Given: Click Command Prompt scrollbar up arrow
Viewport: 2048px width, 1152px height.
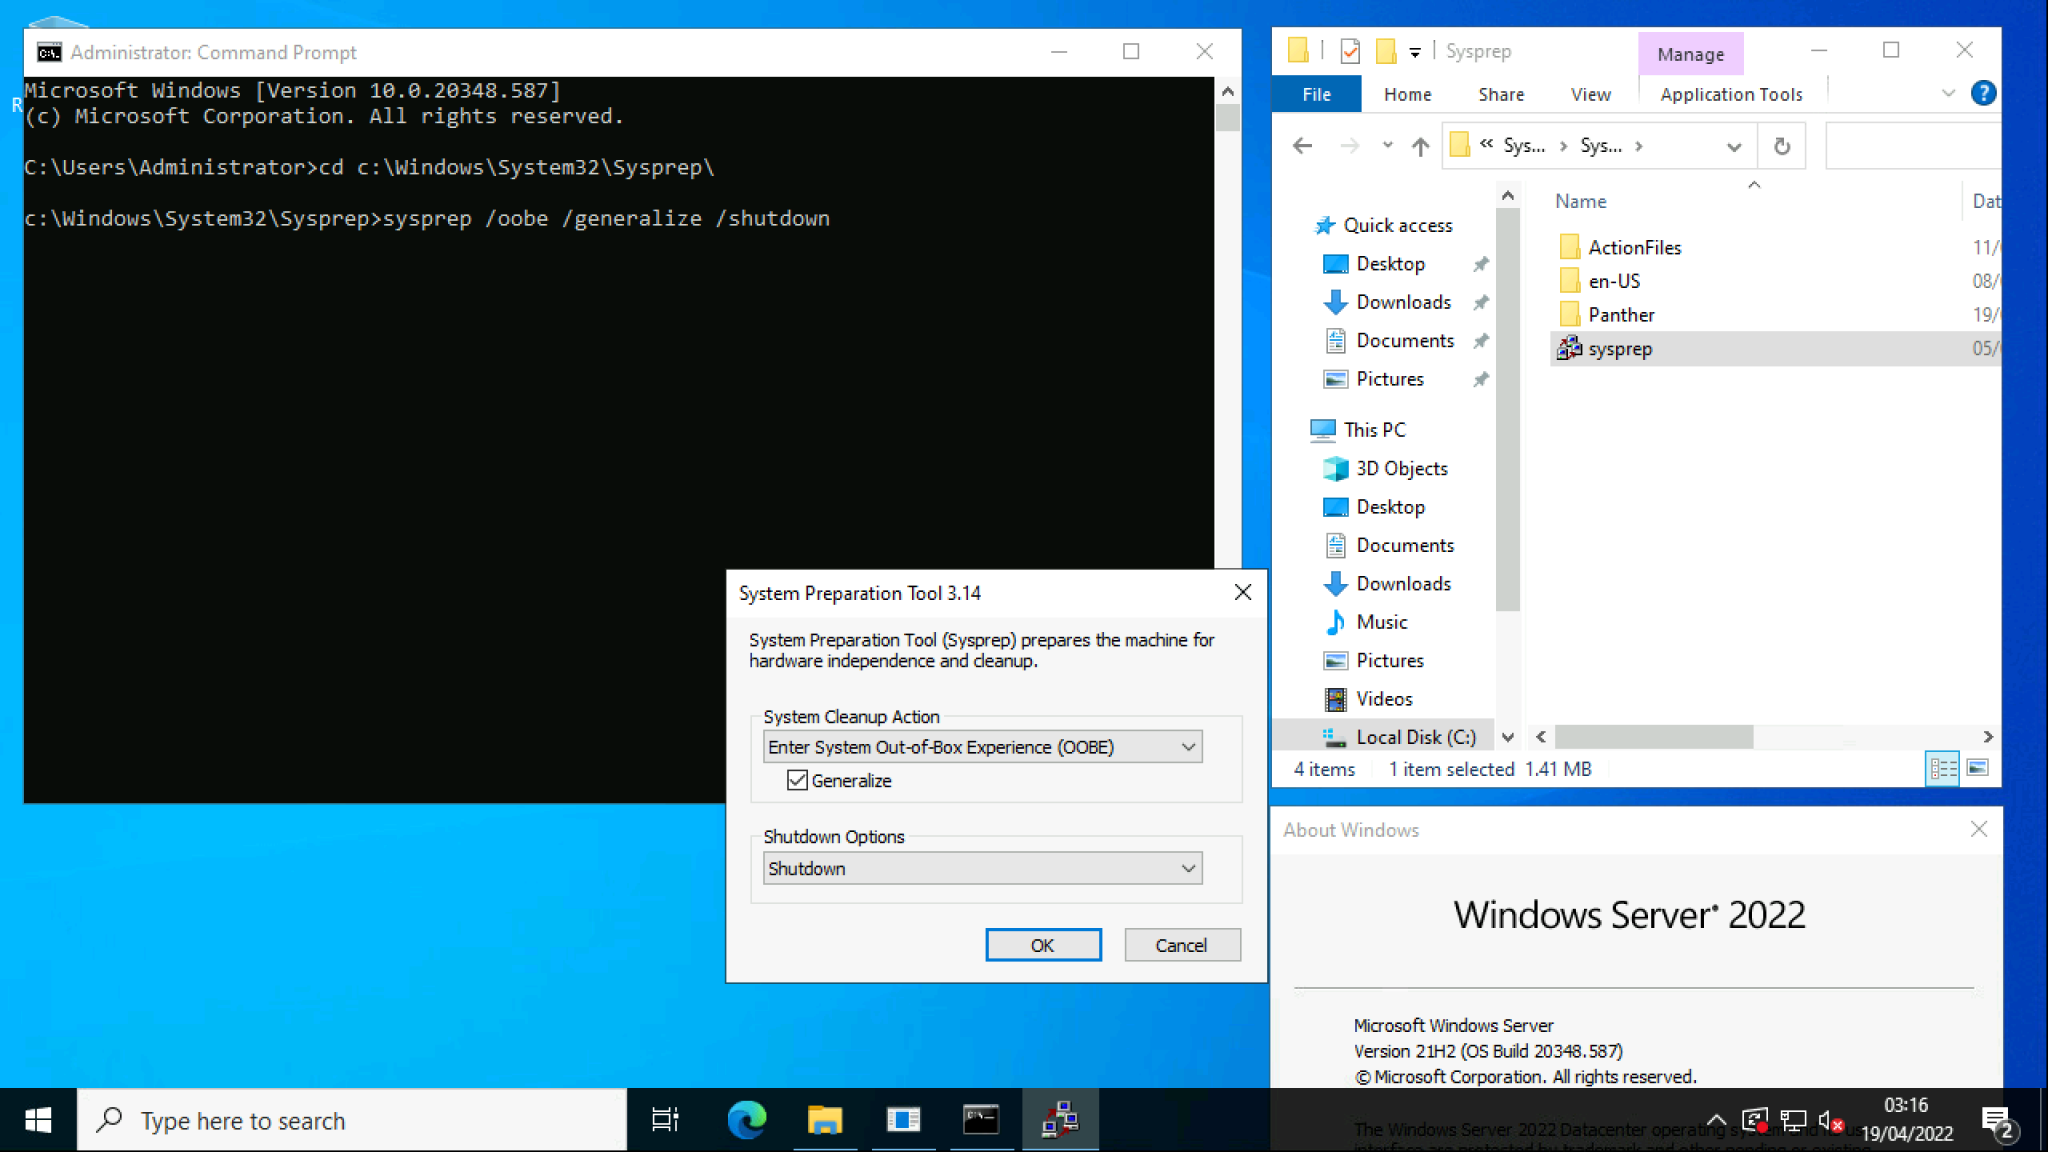Looking at the screenshot, I should click(x=1227, y=91).
